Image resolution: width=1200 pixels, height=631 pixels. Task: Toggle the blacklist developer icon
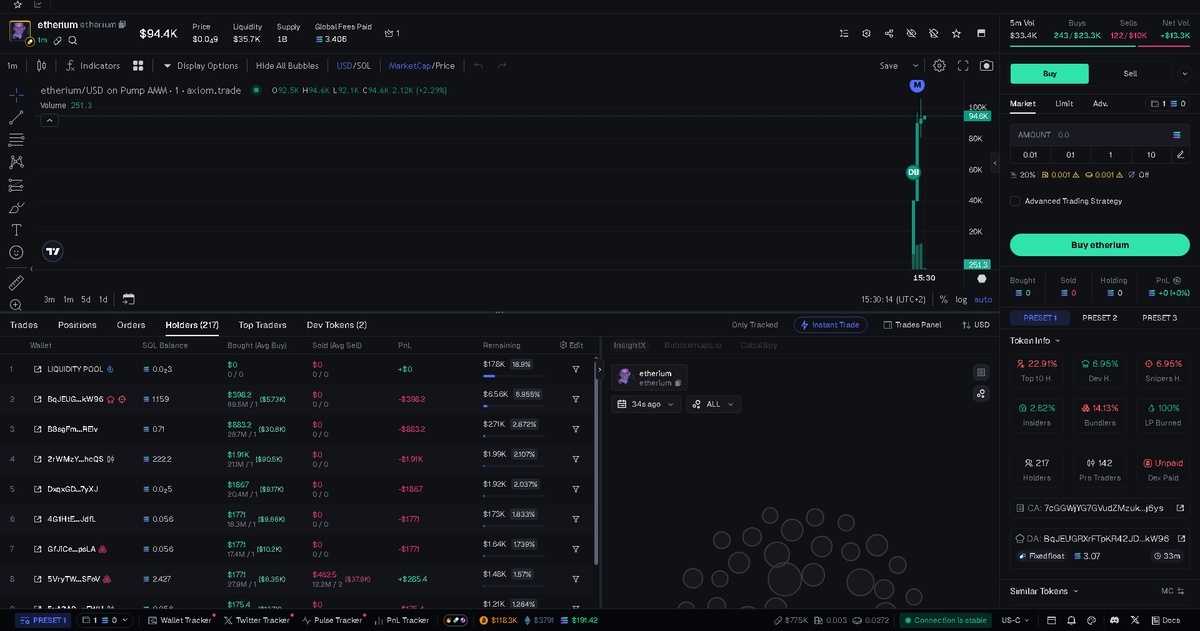point(934,33)
